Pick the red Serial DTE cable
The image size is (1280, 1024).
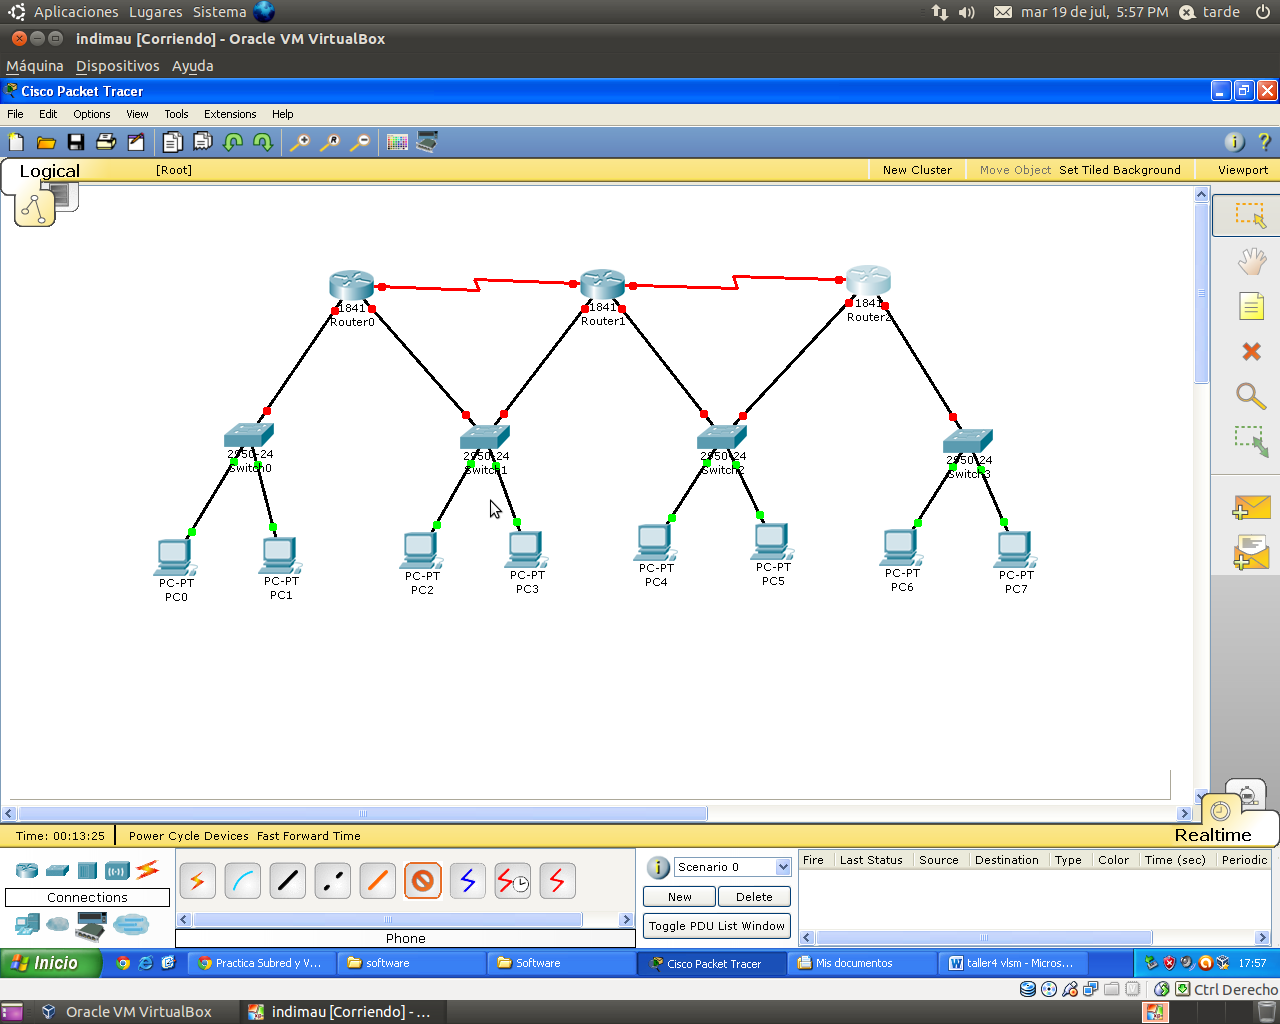click(557, 881)
